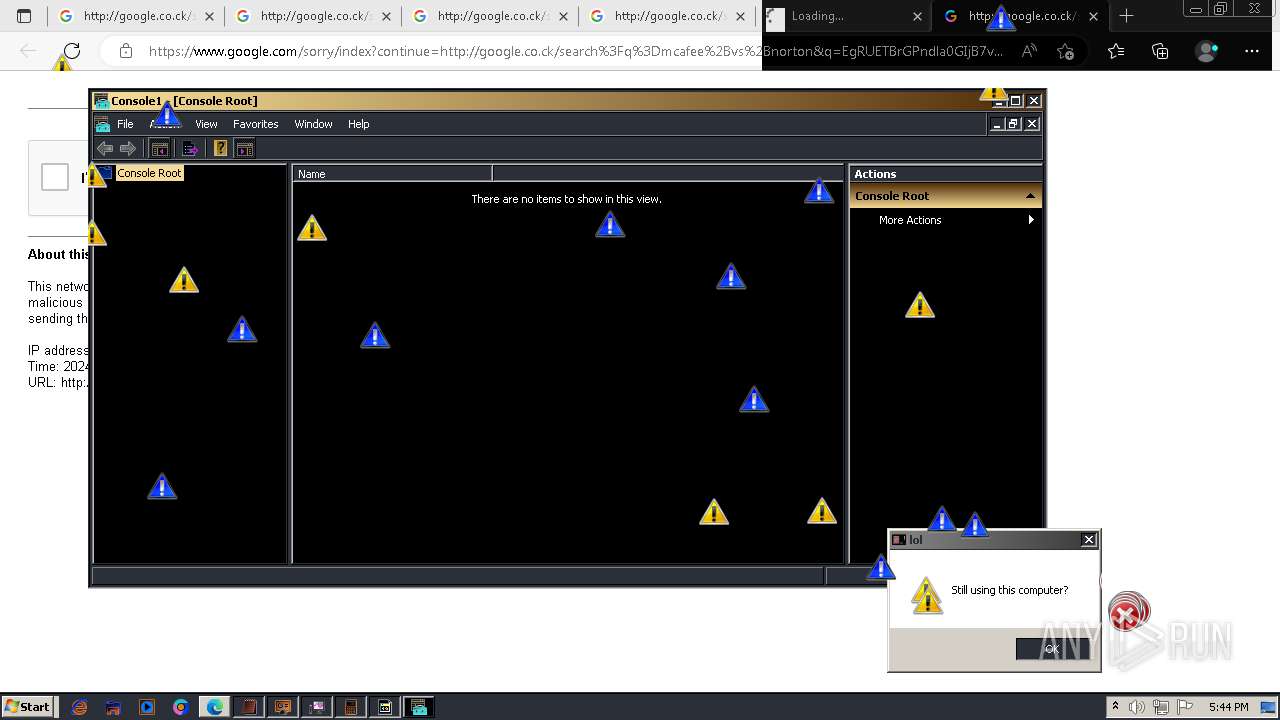The image size is (1280, 720).
Task: Switch to the Console1 MMC taskbar button
Action: coord(419,707)
